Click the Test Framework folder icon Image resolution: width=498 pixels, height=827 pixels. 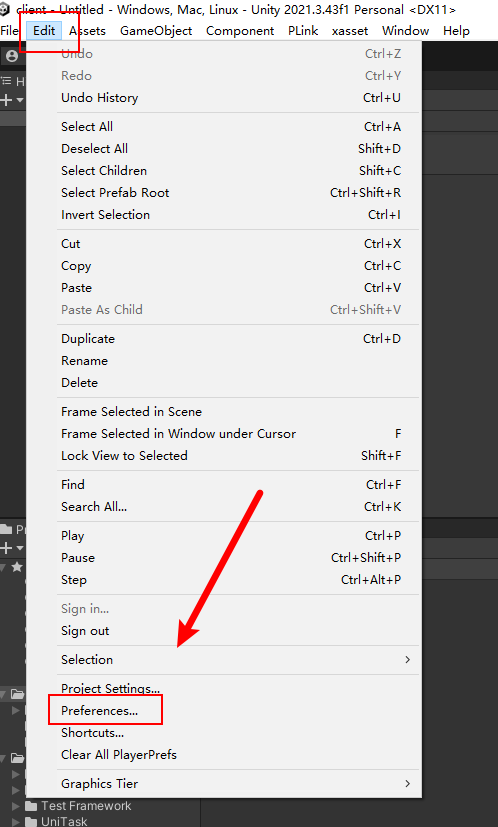point(32,806)
